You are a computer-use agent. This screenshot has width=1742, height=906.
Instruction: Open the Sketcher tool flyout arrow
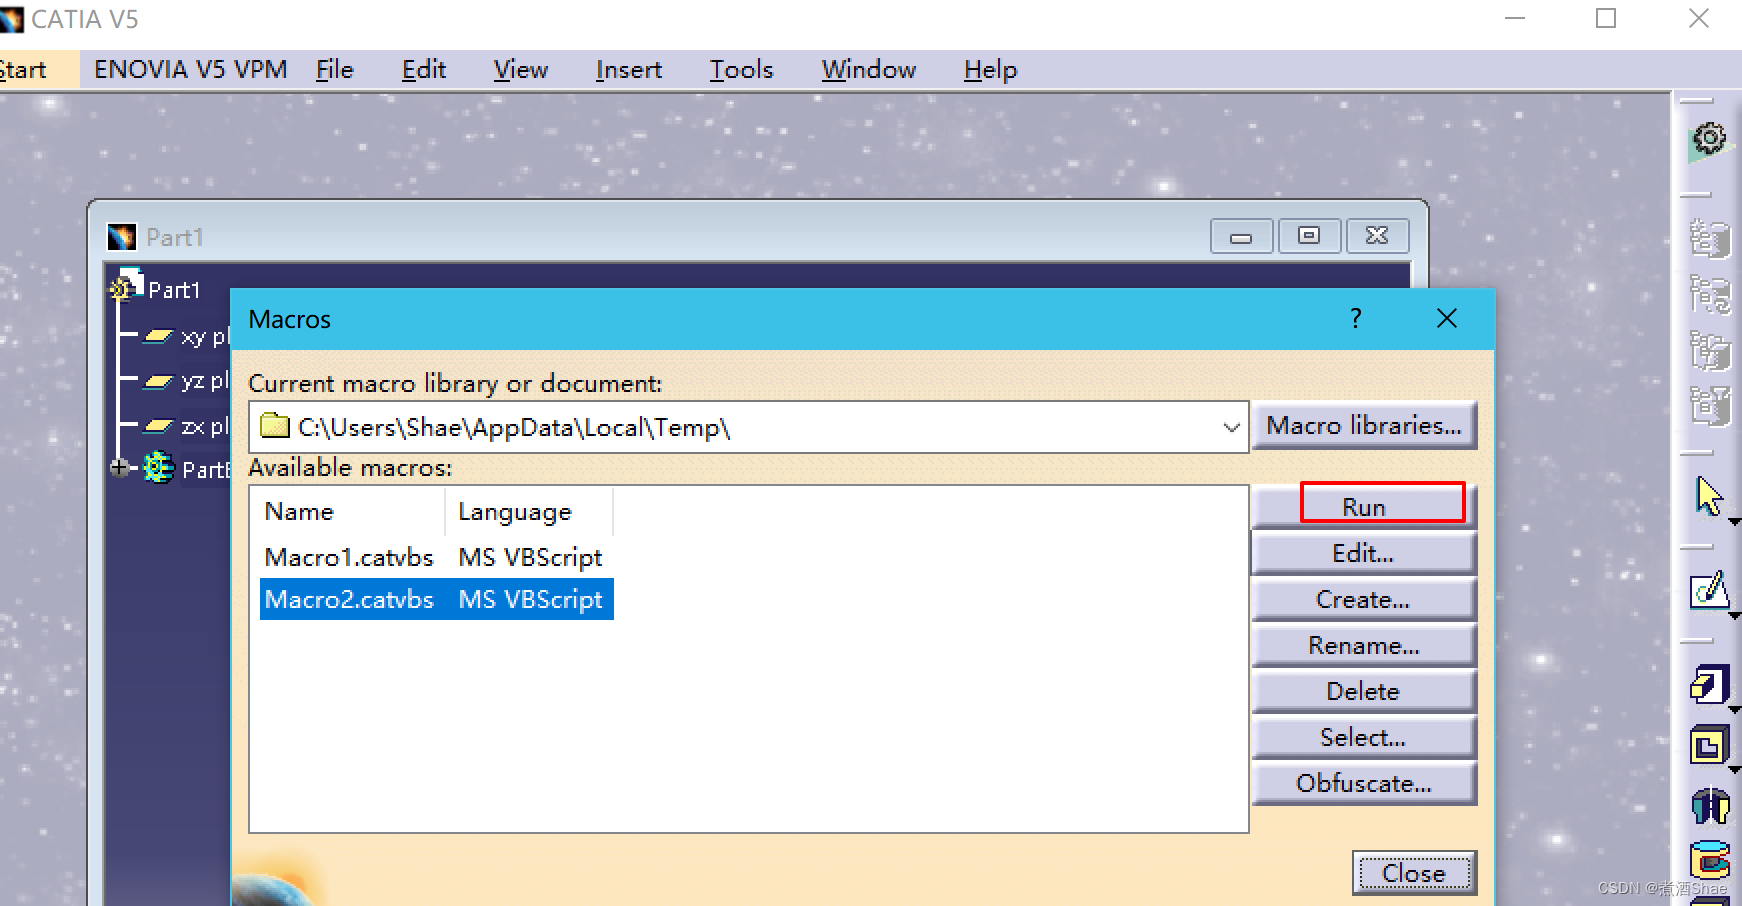[x=1735, y=616]
